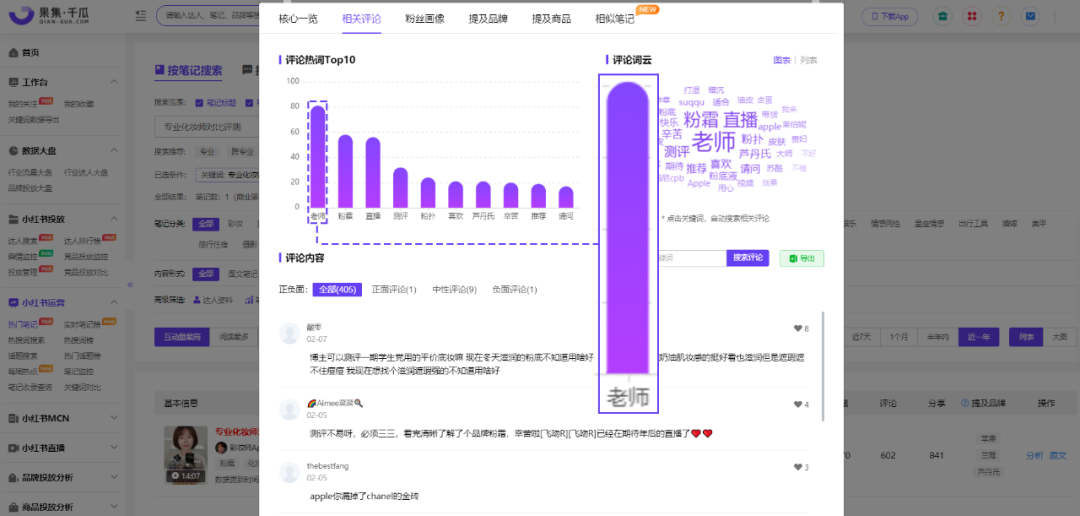Open 热门笔记 in the sidebar
The height and width of the screenshot is (516, 1080).
[23, 322]
